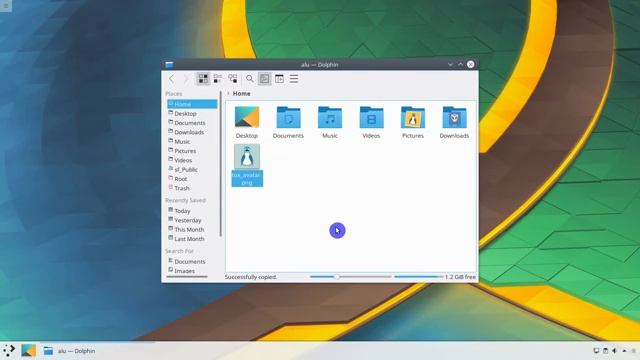Go back with the Dolphin back arrow

tap(172, 79)
